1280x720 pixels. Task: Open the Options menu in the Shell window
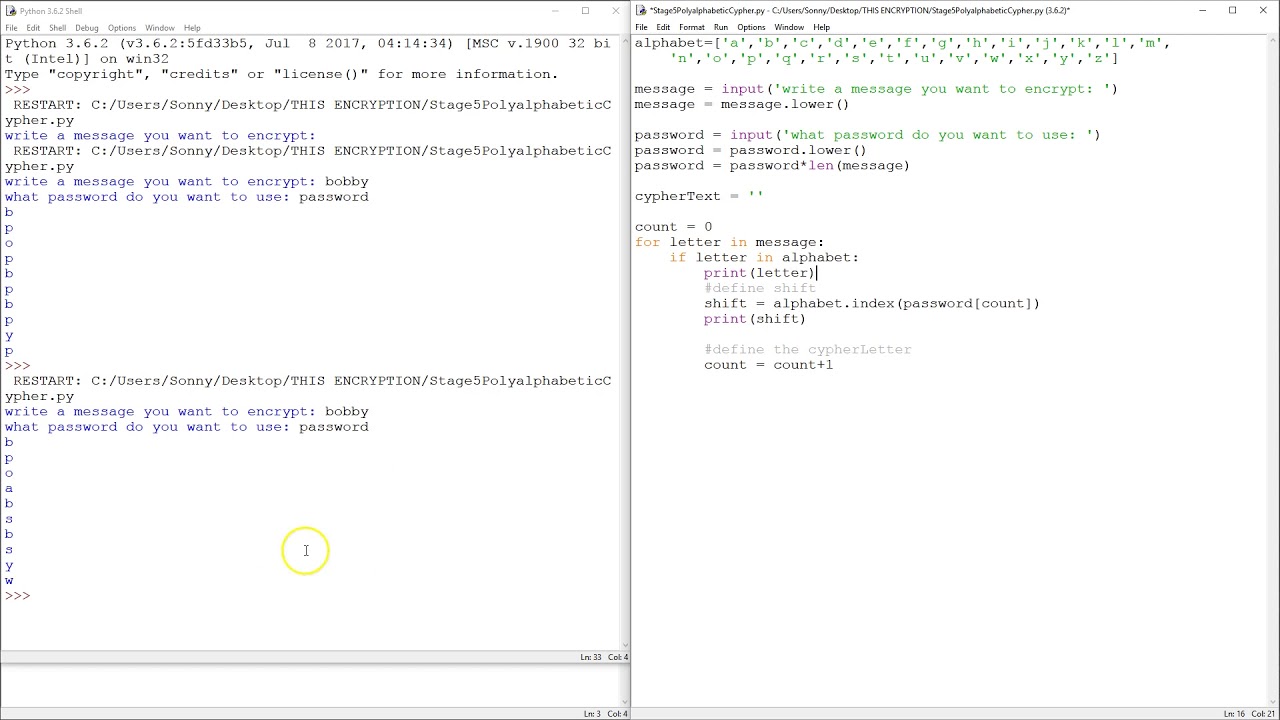[122, 28]
